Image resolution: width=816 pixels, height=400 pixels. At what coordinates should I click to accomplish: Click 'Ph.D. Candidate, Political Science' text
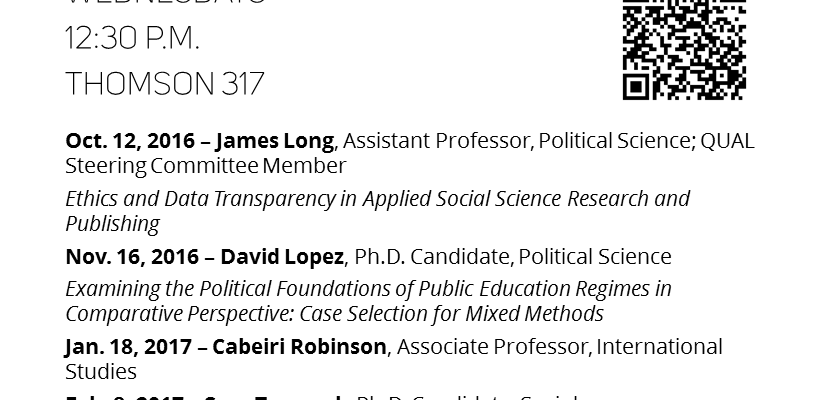(x=513, y=256)
